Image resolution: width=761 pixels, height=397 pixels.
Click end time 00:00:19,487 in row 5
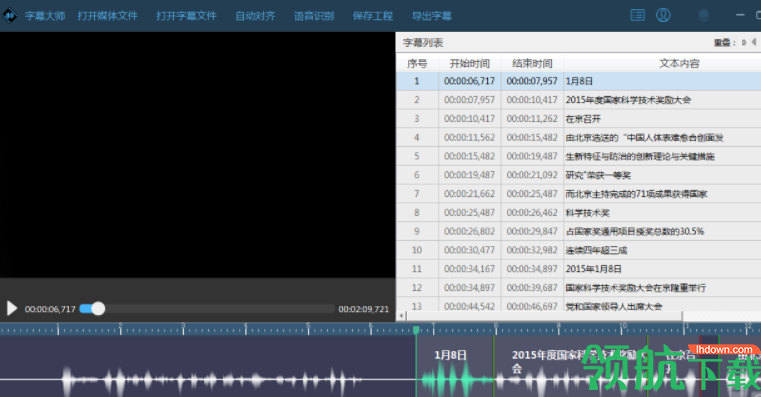[x=532, y=156]
